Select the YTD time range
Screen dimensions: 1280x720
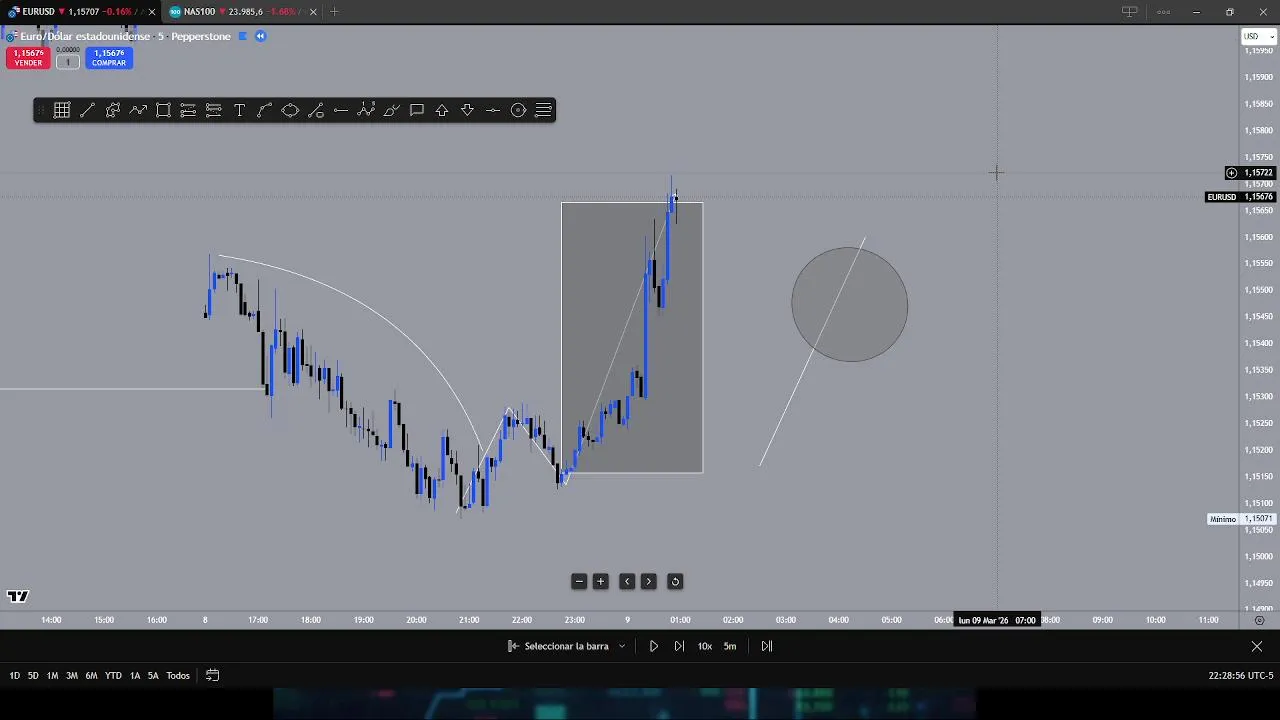113,675
